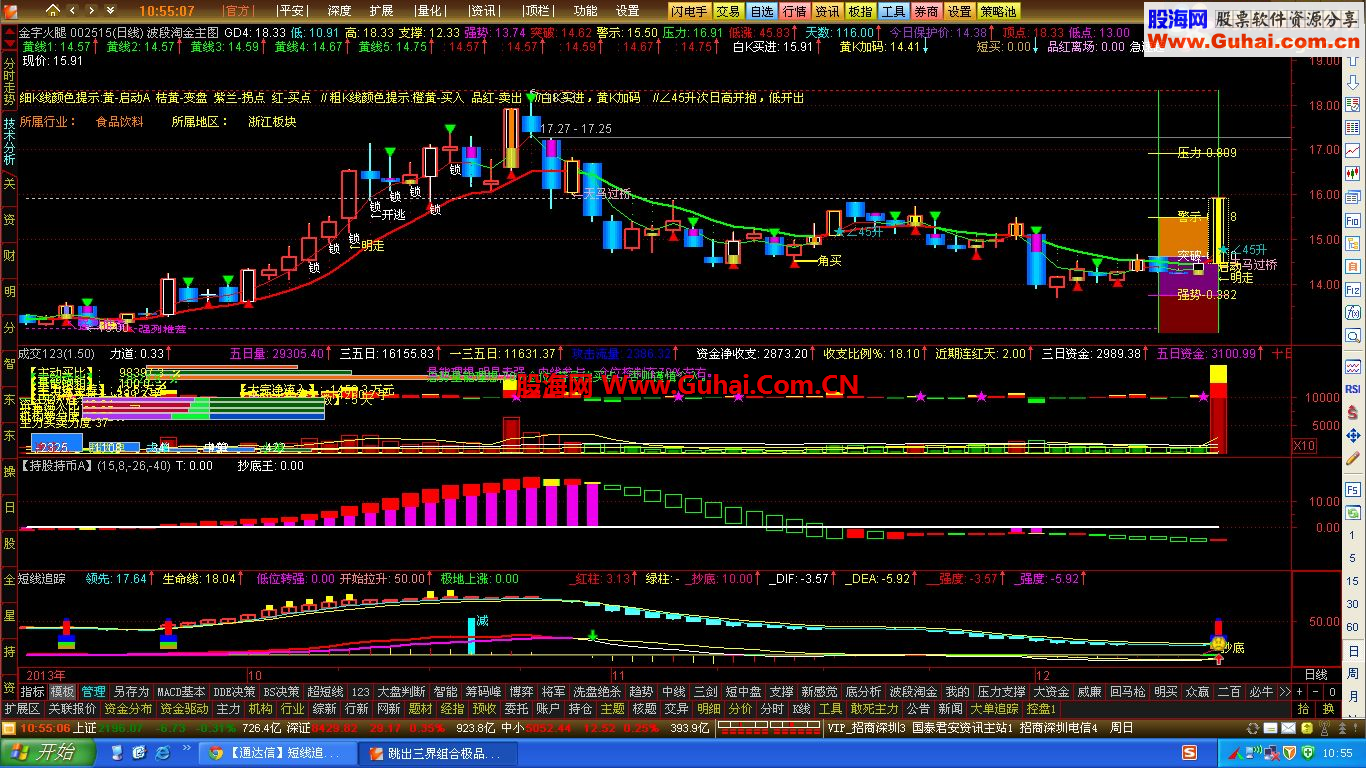
Task: Click the blue four-way move arrows icon
Action: tap(1351, 436)
